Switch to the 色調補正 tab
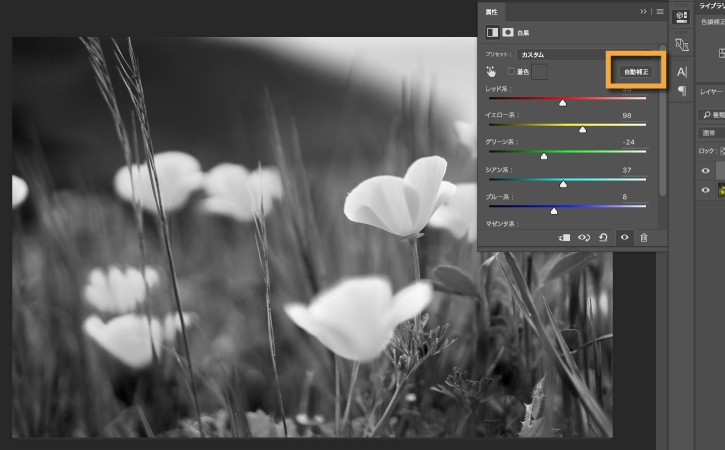This screenshot has height=450, width=725. (713, 22)
